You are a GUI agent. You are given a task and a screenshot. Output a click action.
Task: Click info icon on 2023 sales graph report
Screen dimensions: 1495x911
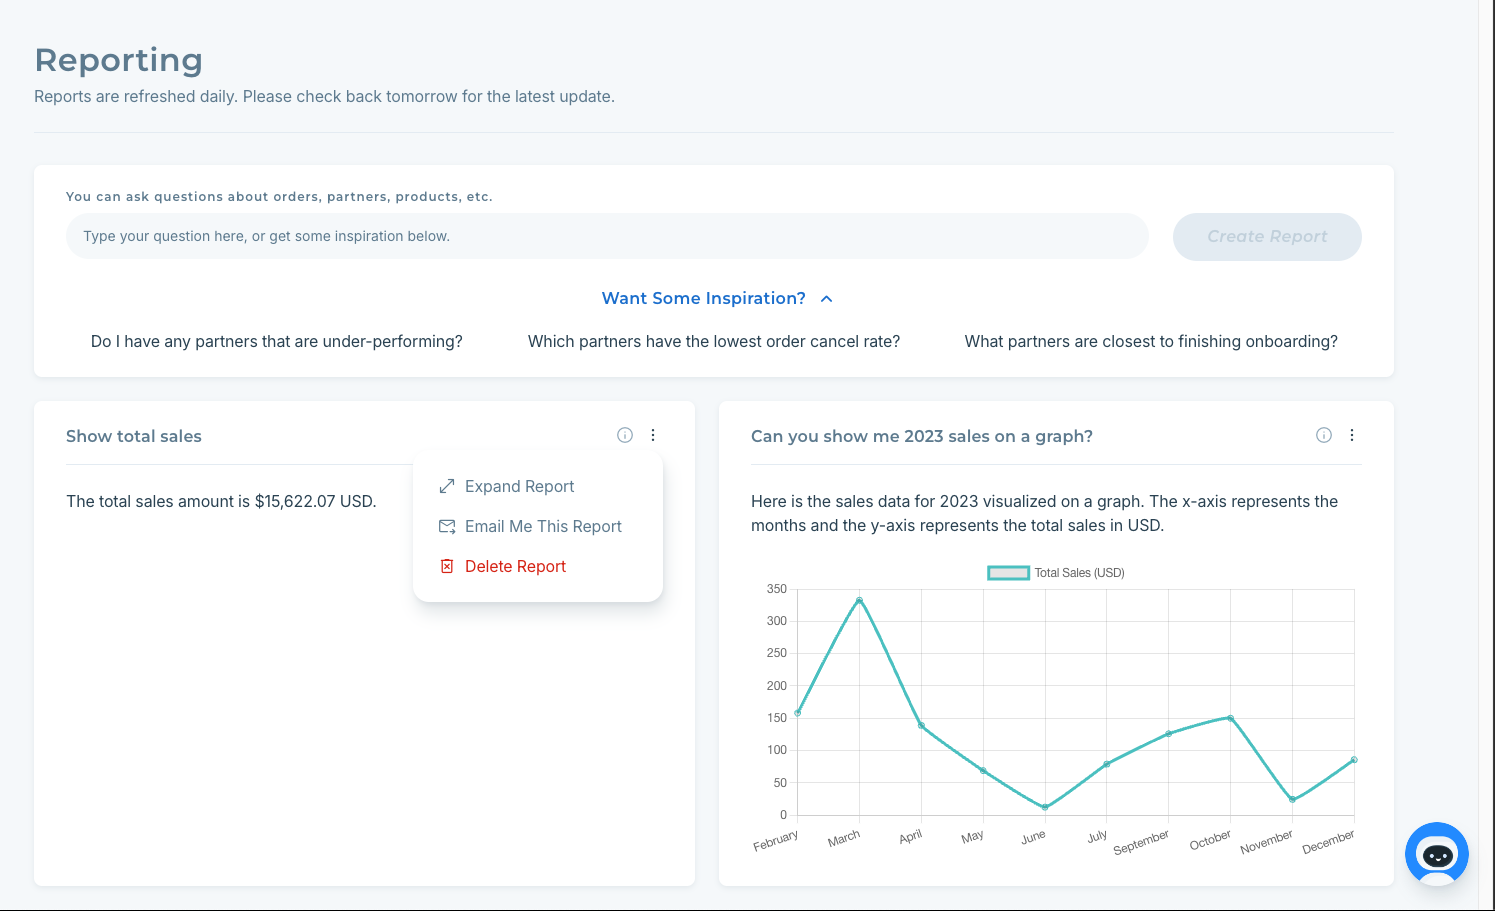(1324, 435)
